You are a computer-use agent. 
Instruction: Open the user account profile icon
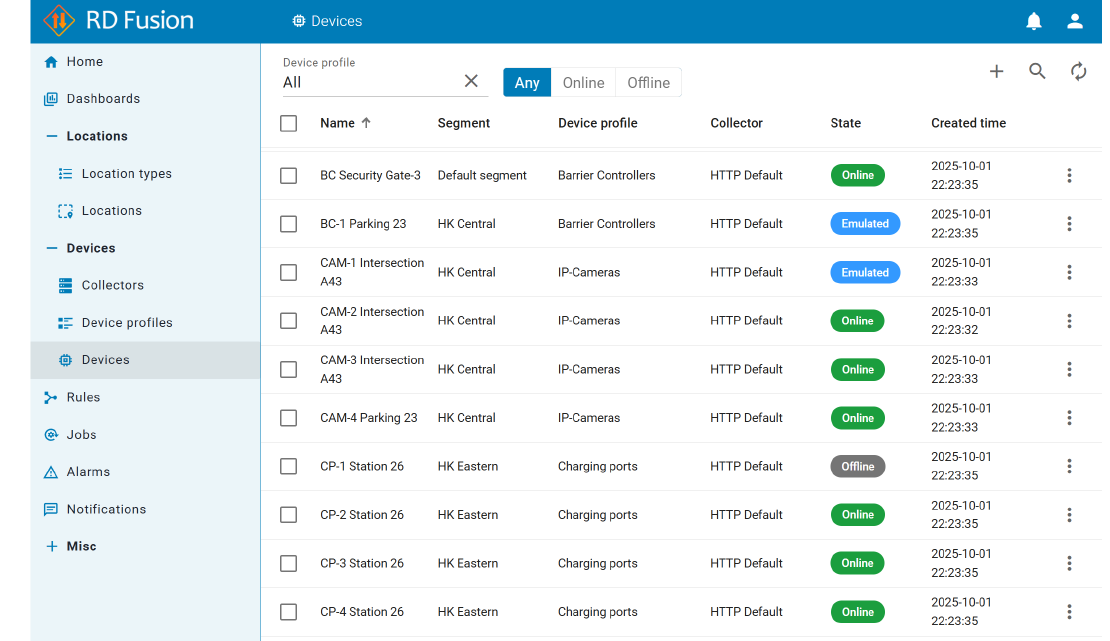pyautogui.click(x=1075, y=21)
